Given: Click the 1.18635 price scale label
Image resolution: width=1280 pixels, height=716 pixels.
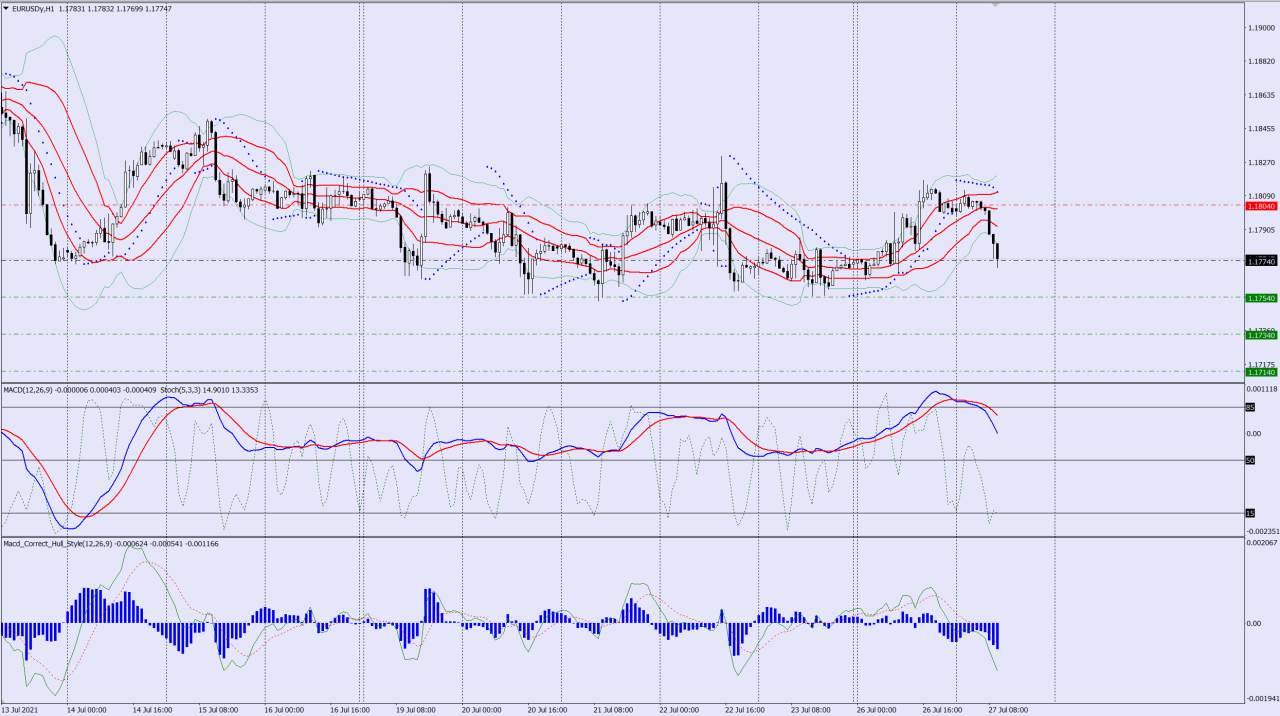Looking at the screenshot, I should coord(1261,95).
